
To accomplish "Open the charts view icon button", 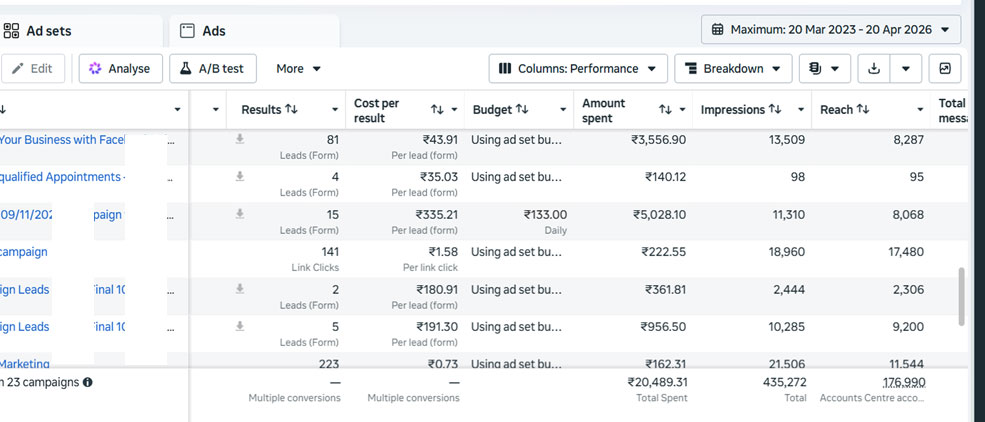I will pyautogui.click(x=944, y=69).
